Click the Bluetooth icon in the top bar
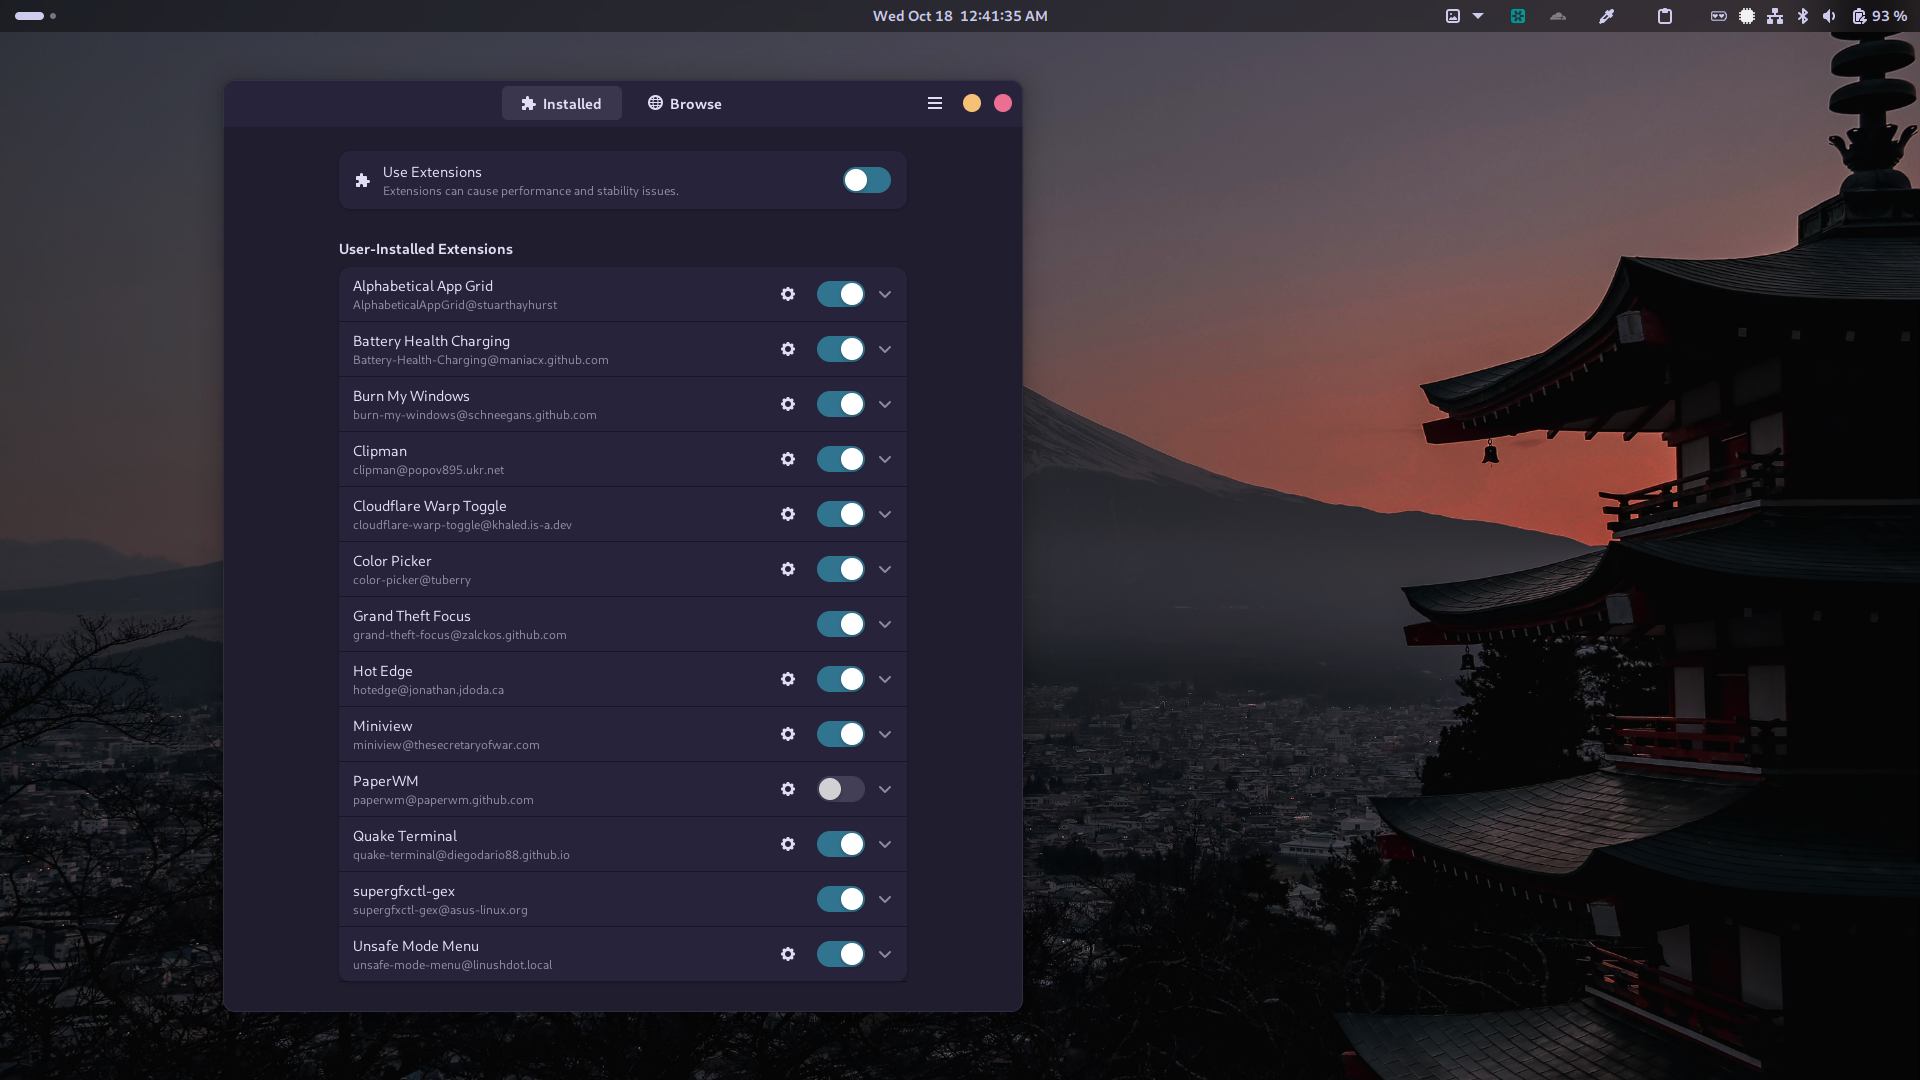Viewport: 1920px width, 1080px height. (x=1803, y=16)
